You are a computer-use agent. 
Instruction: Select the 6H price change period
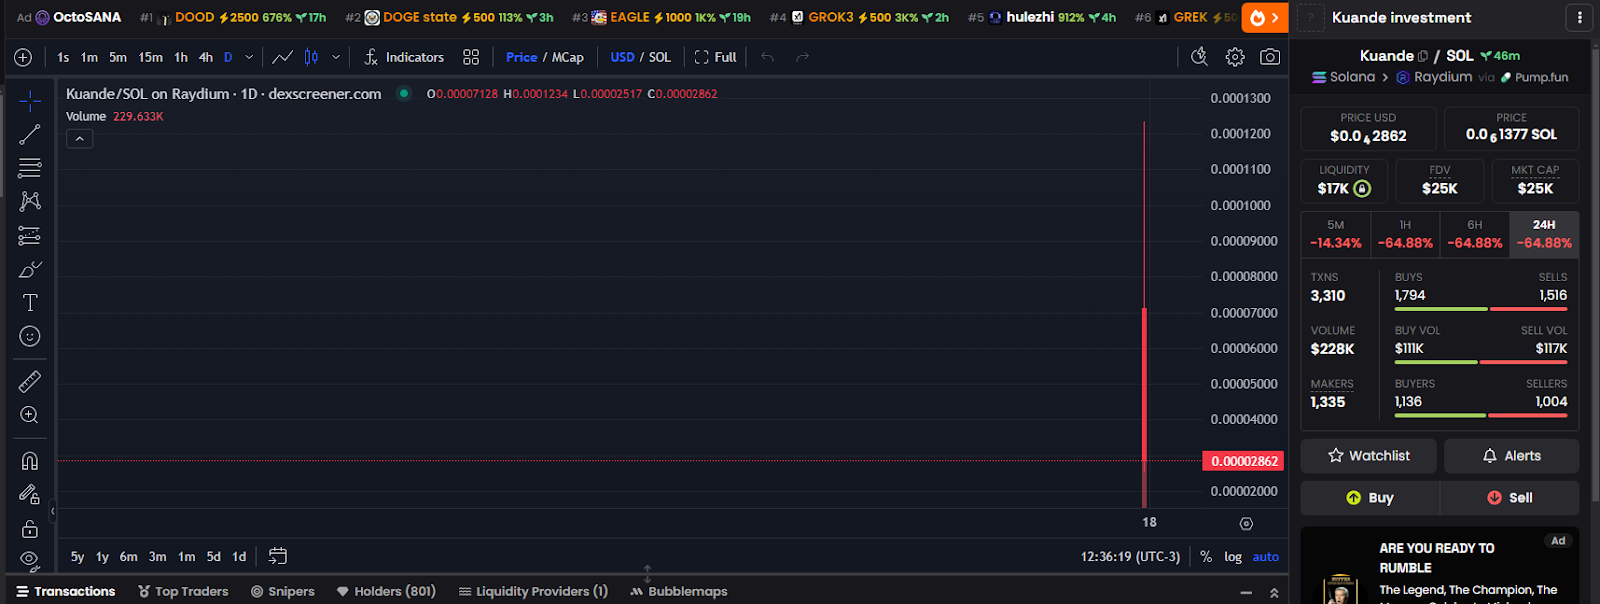coord(1475,234)
